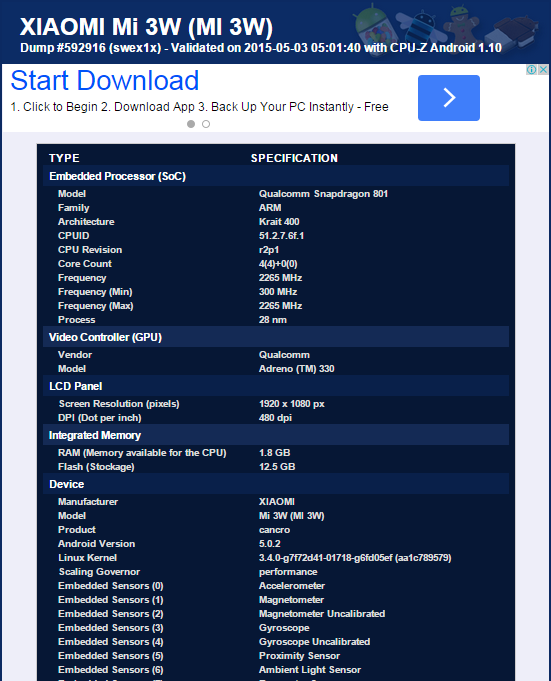Click the Ambient Light Sensor entry
The image size is (551, 681).
[310, 670]
